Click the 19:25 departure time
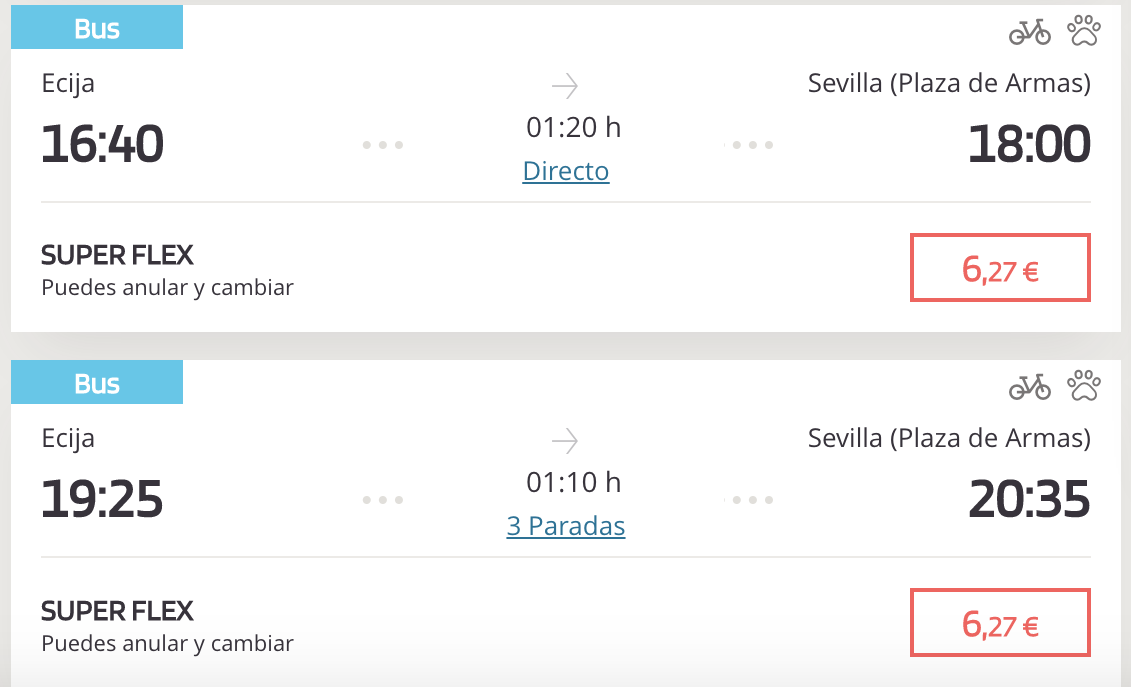 click(102, 500)
